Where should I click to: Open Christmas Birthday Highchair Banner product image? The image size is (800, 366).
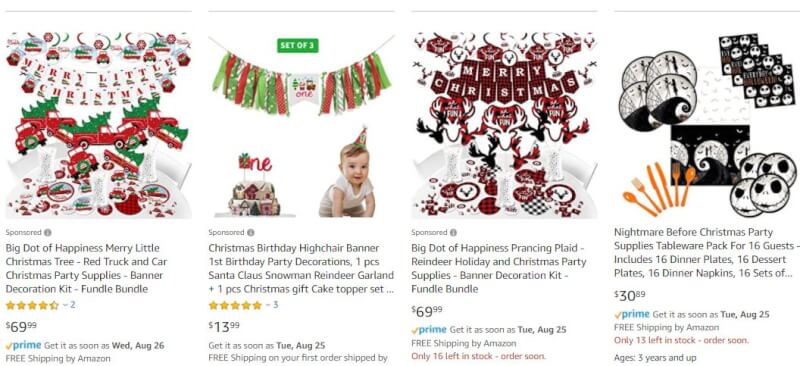click(x=301, y=125)
